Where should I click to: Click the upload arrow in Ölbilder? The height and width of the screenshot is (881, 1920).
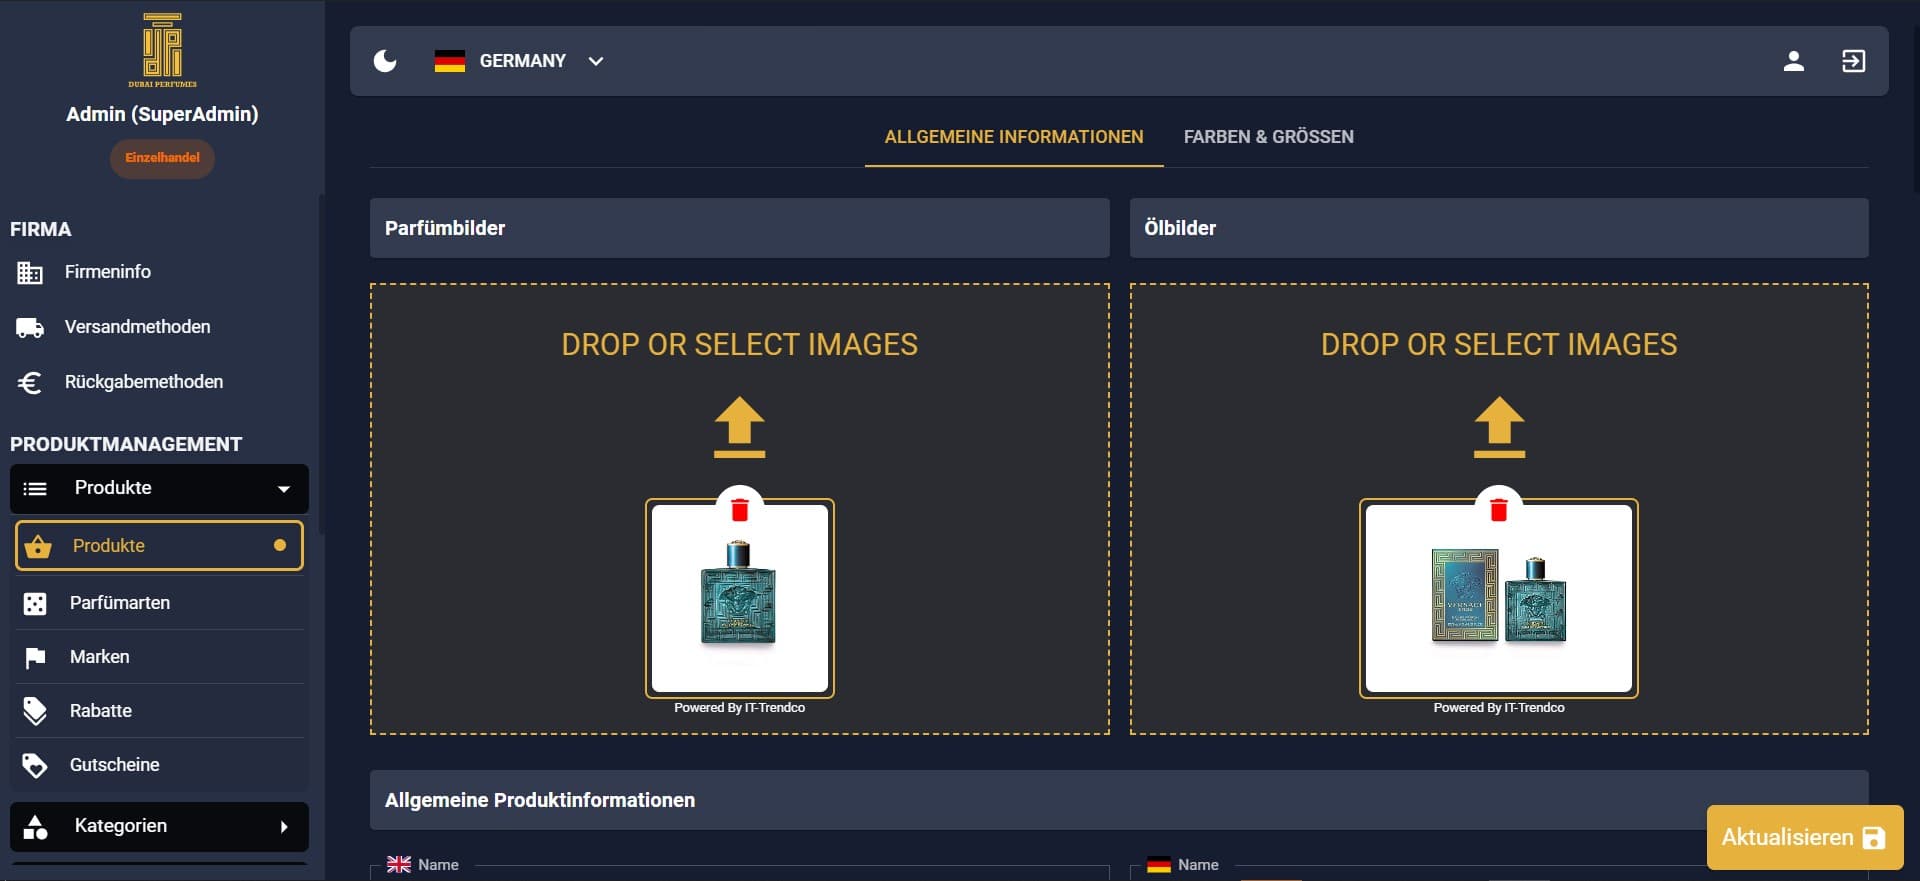click(x=1498, y=427)
